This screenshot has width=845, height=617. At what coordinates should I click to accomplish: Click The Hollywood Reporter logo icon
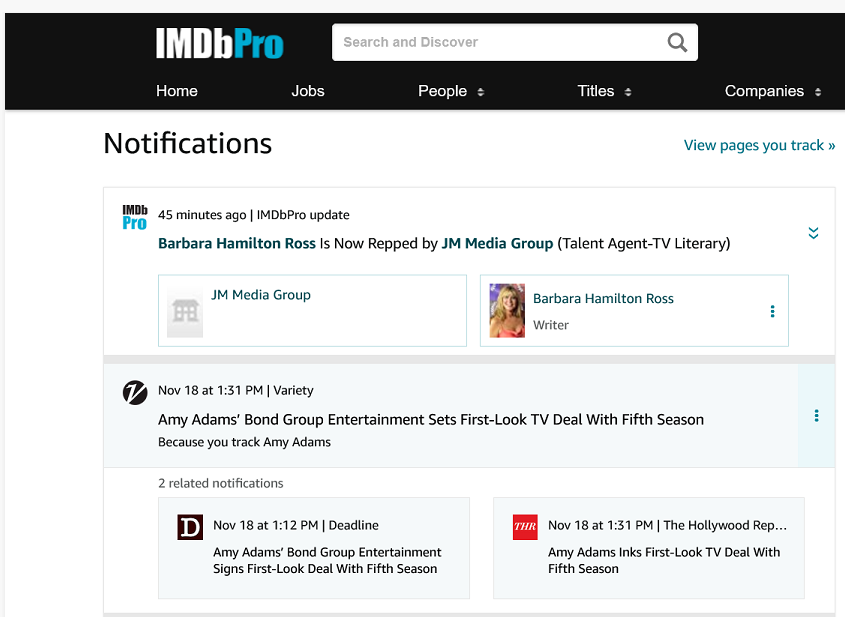[x=524, y=526]
